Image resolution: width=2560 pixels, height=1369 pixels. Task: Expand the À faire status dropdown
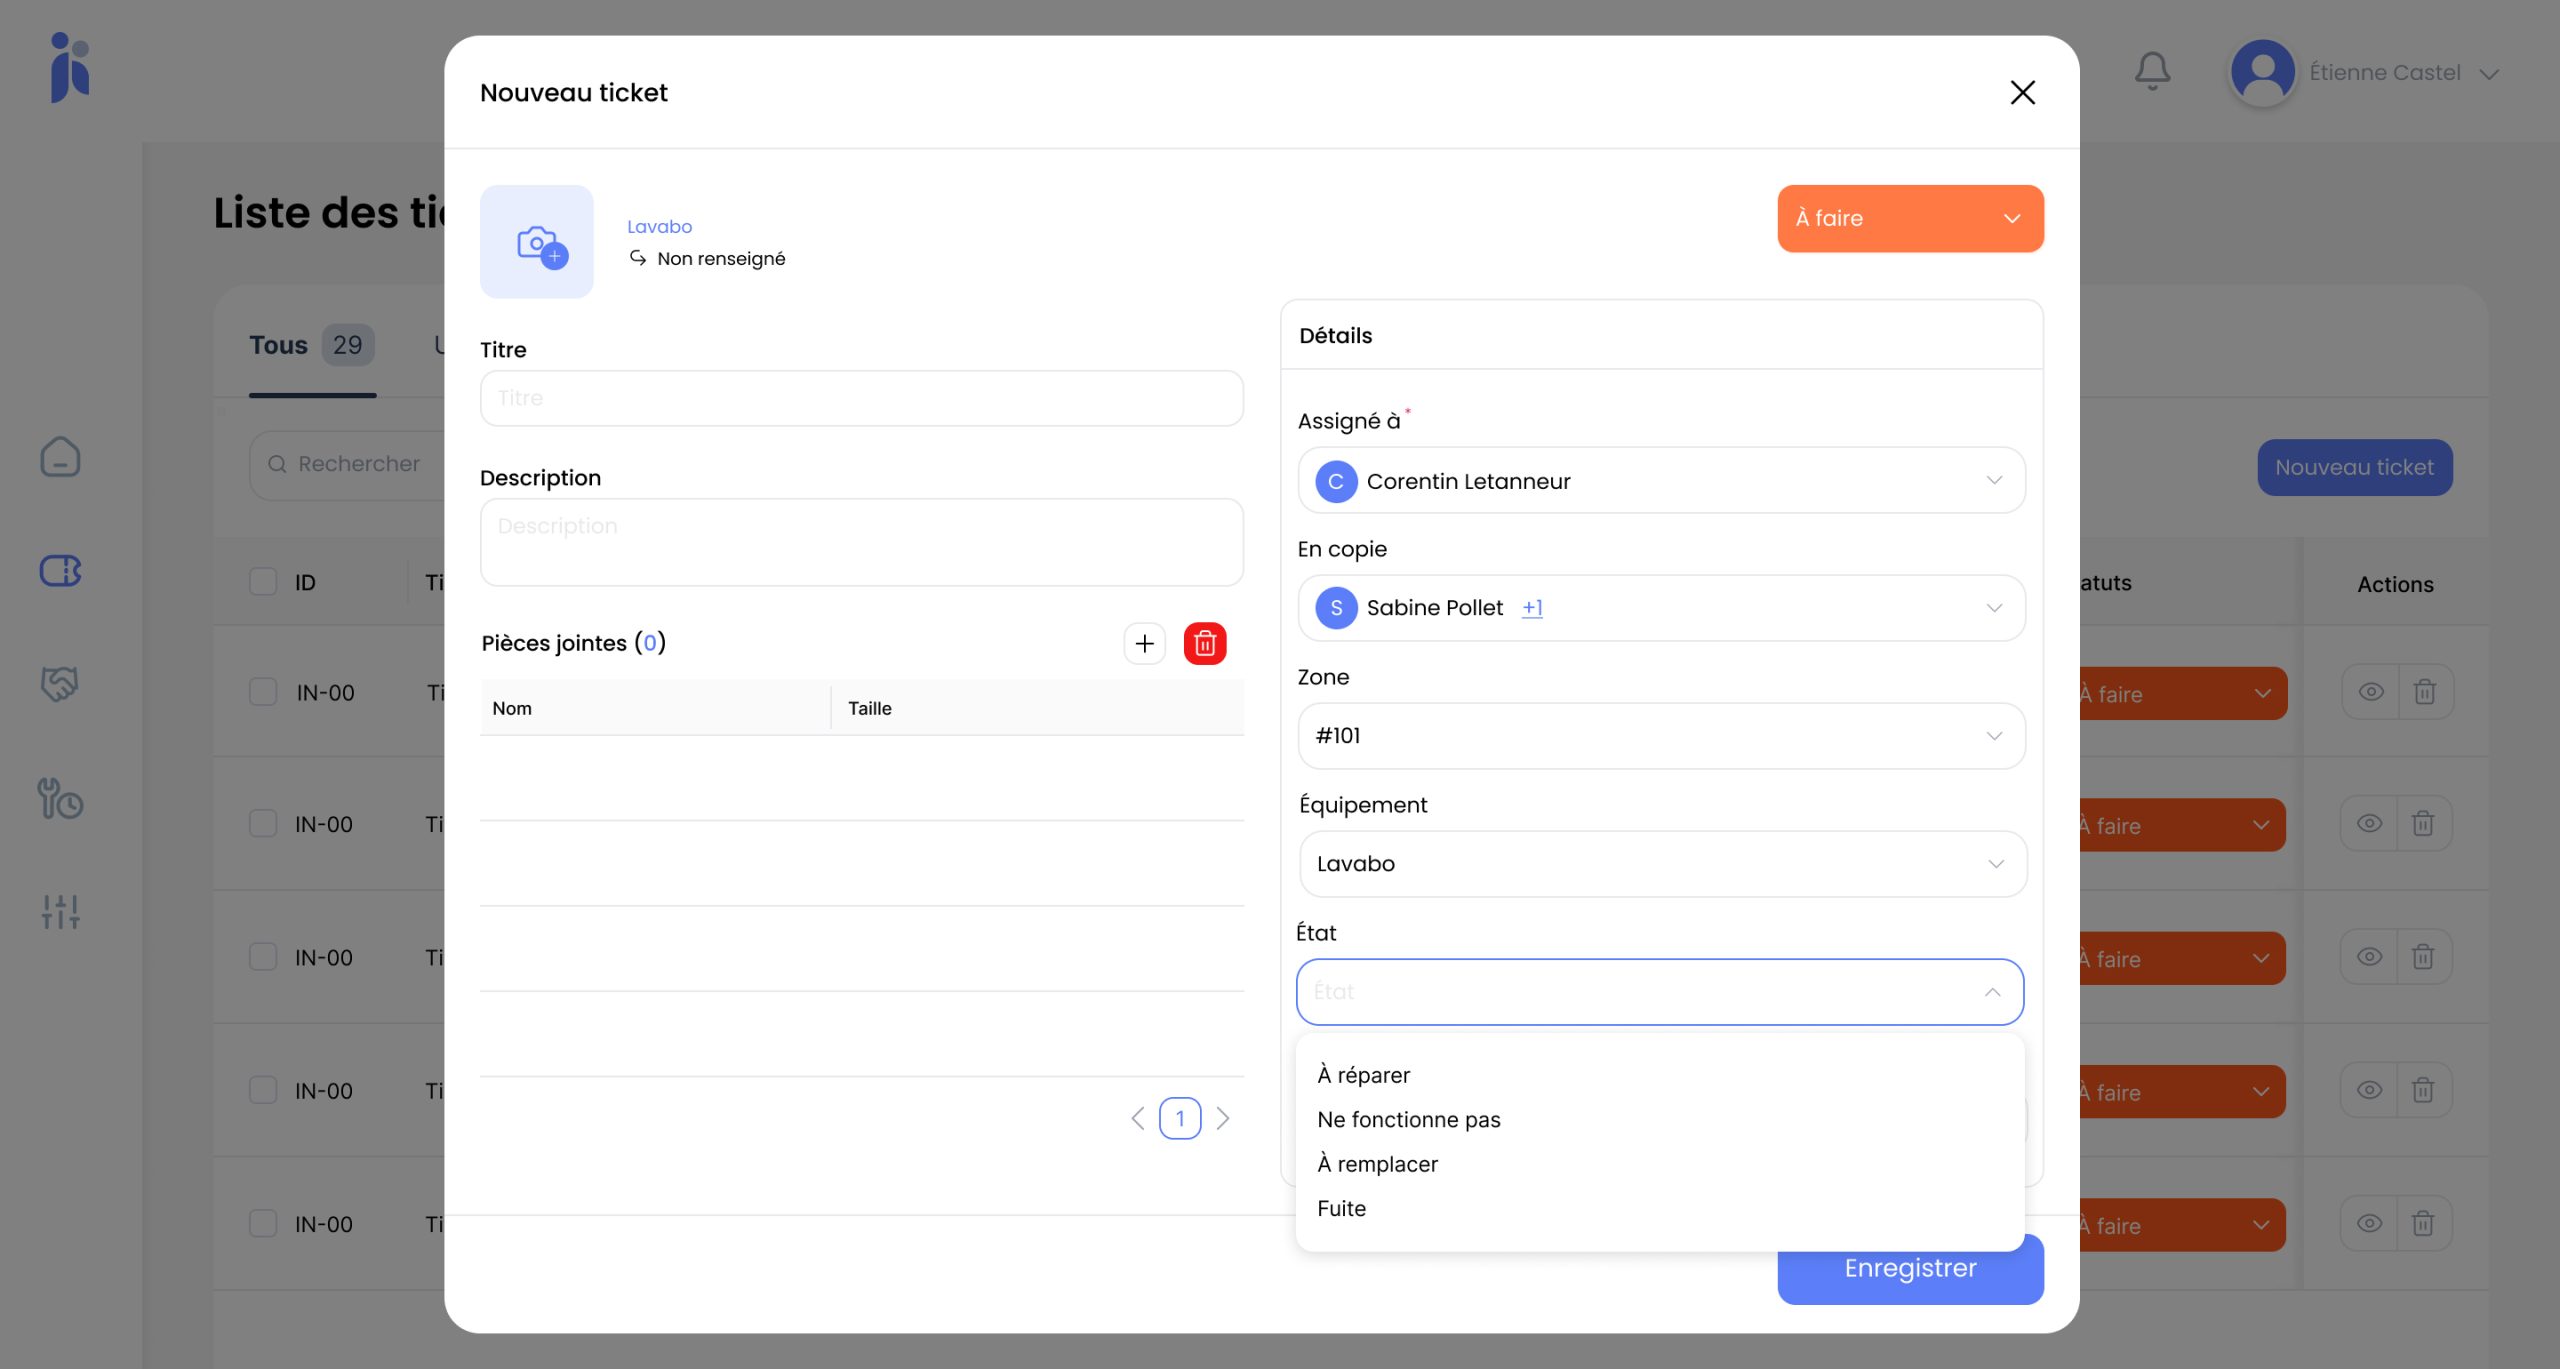(1909, 218)
